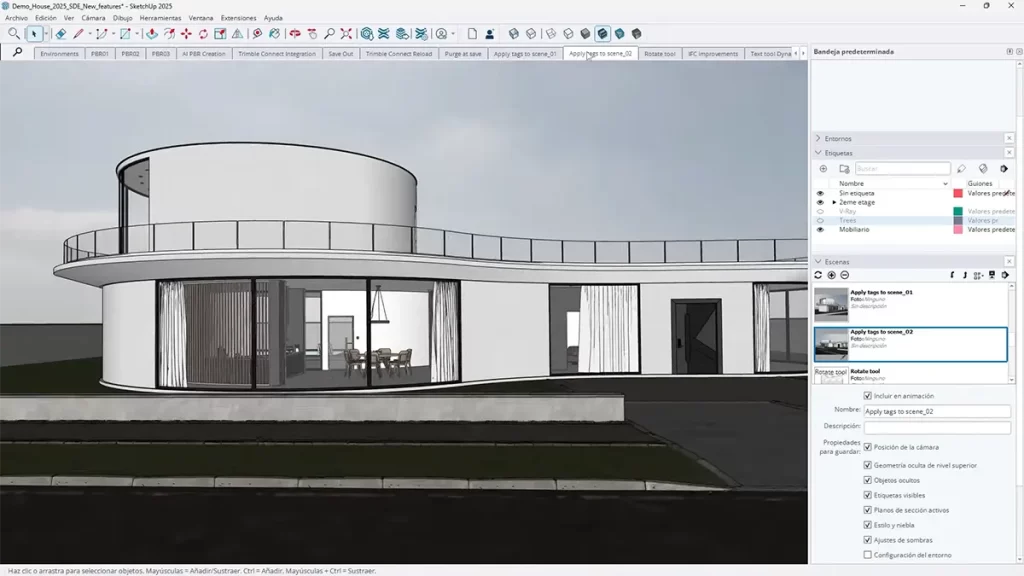Select the Line drawing tool
1024x576 pixels.
click(78, 33)
